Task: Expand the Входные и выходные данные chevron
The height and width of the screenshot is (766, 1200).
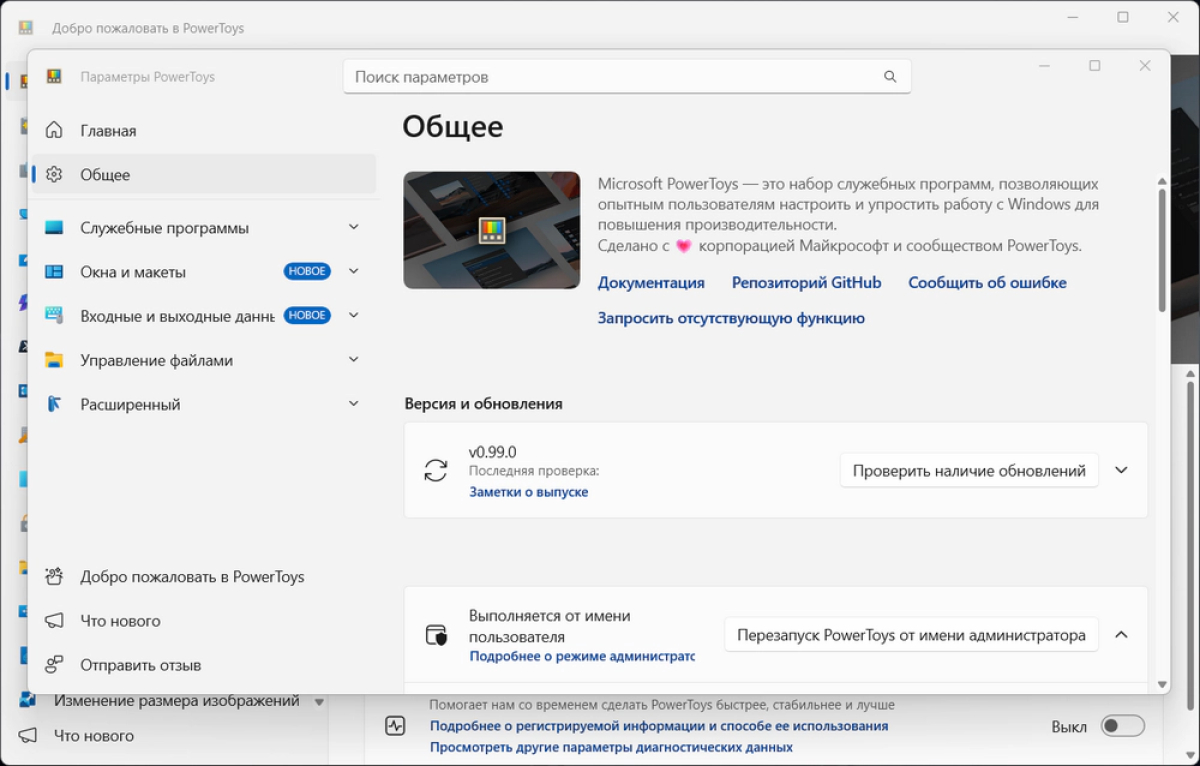Action: (353, 315)
